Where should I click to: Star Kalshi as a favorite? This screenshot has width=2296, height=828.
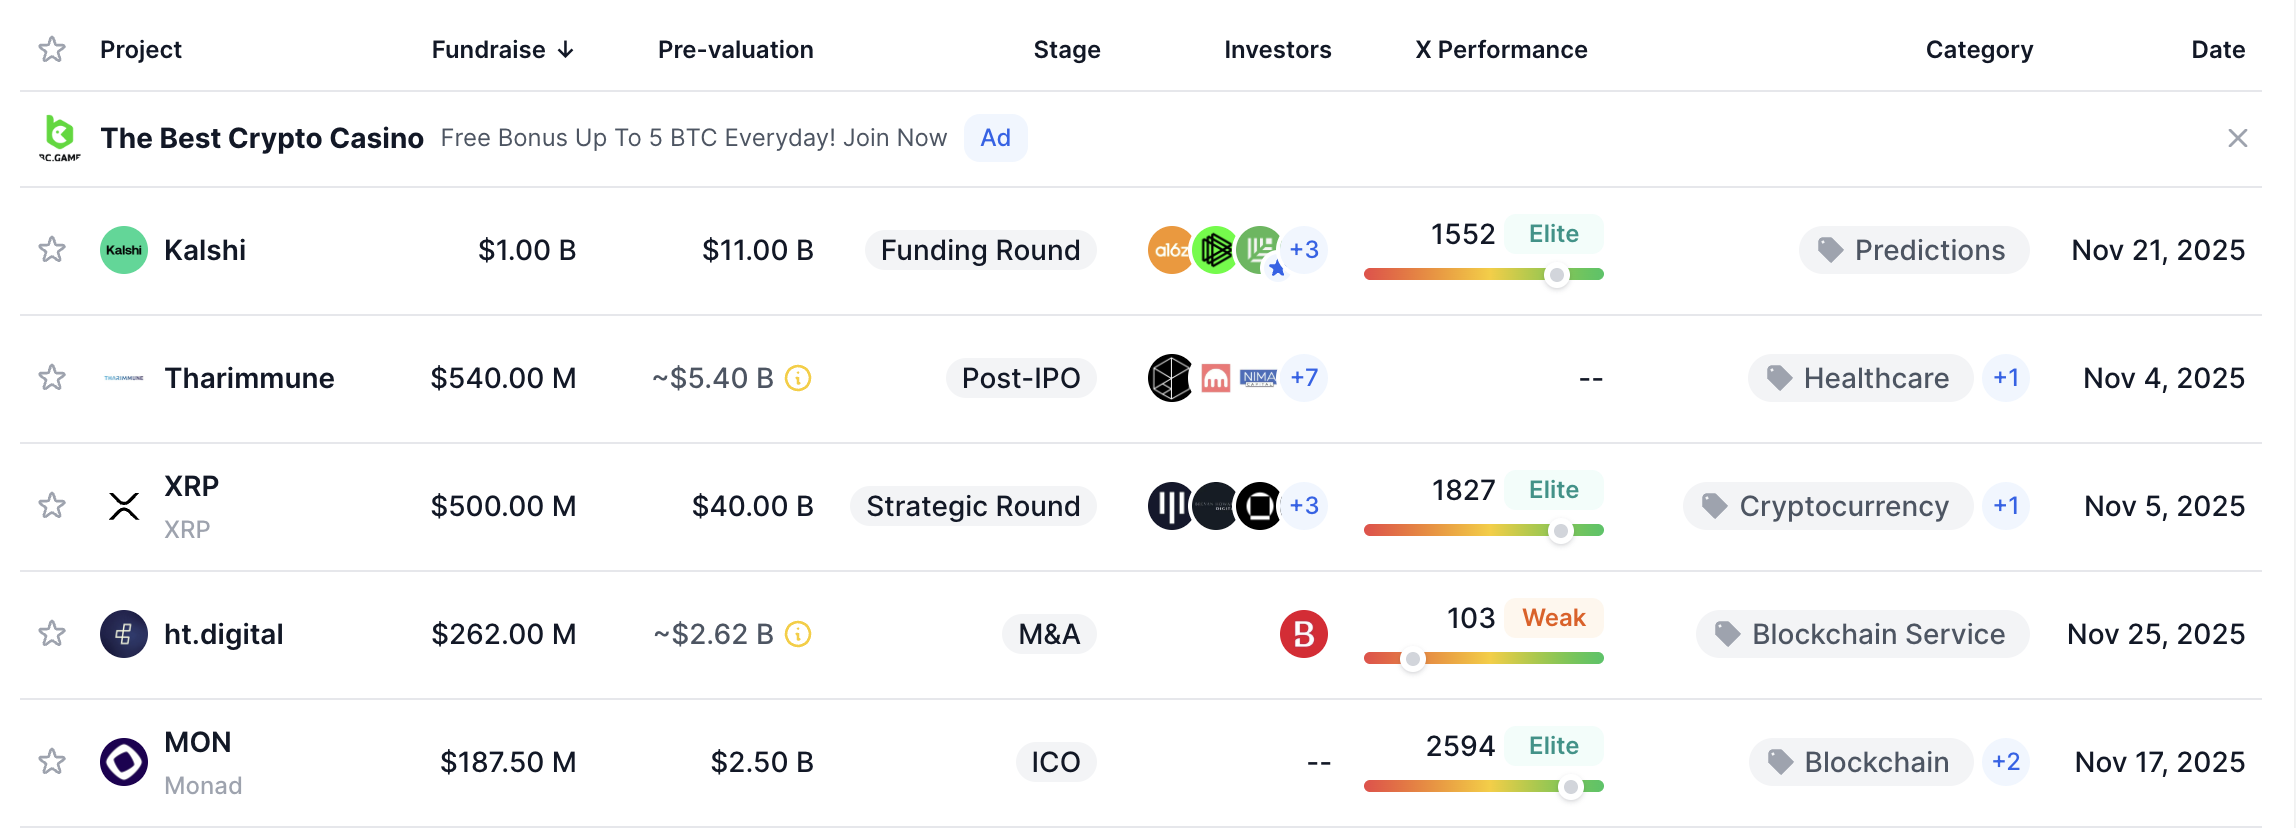click(x=52, y=250)
